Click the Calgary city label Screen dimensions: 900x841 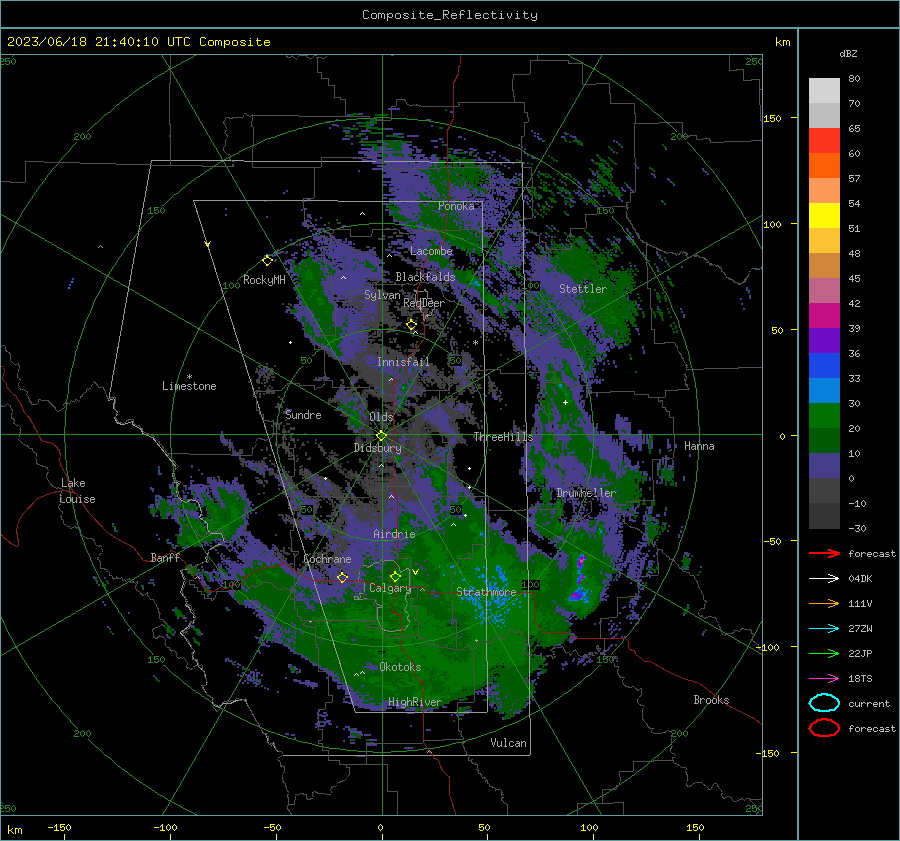(390, 588)
